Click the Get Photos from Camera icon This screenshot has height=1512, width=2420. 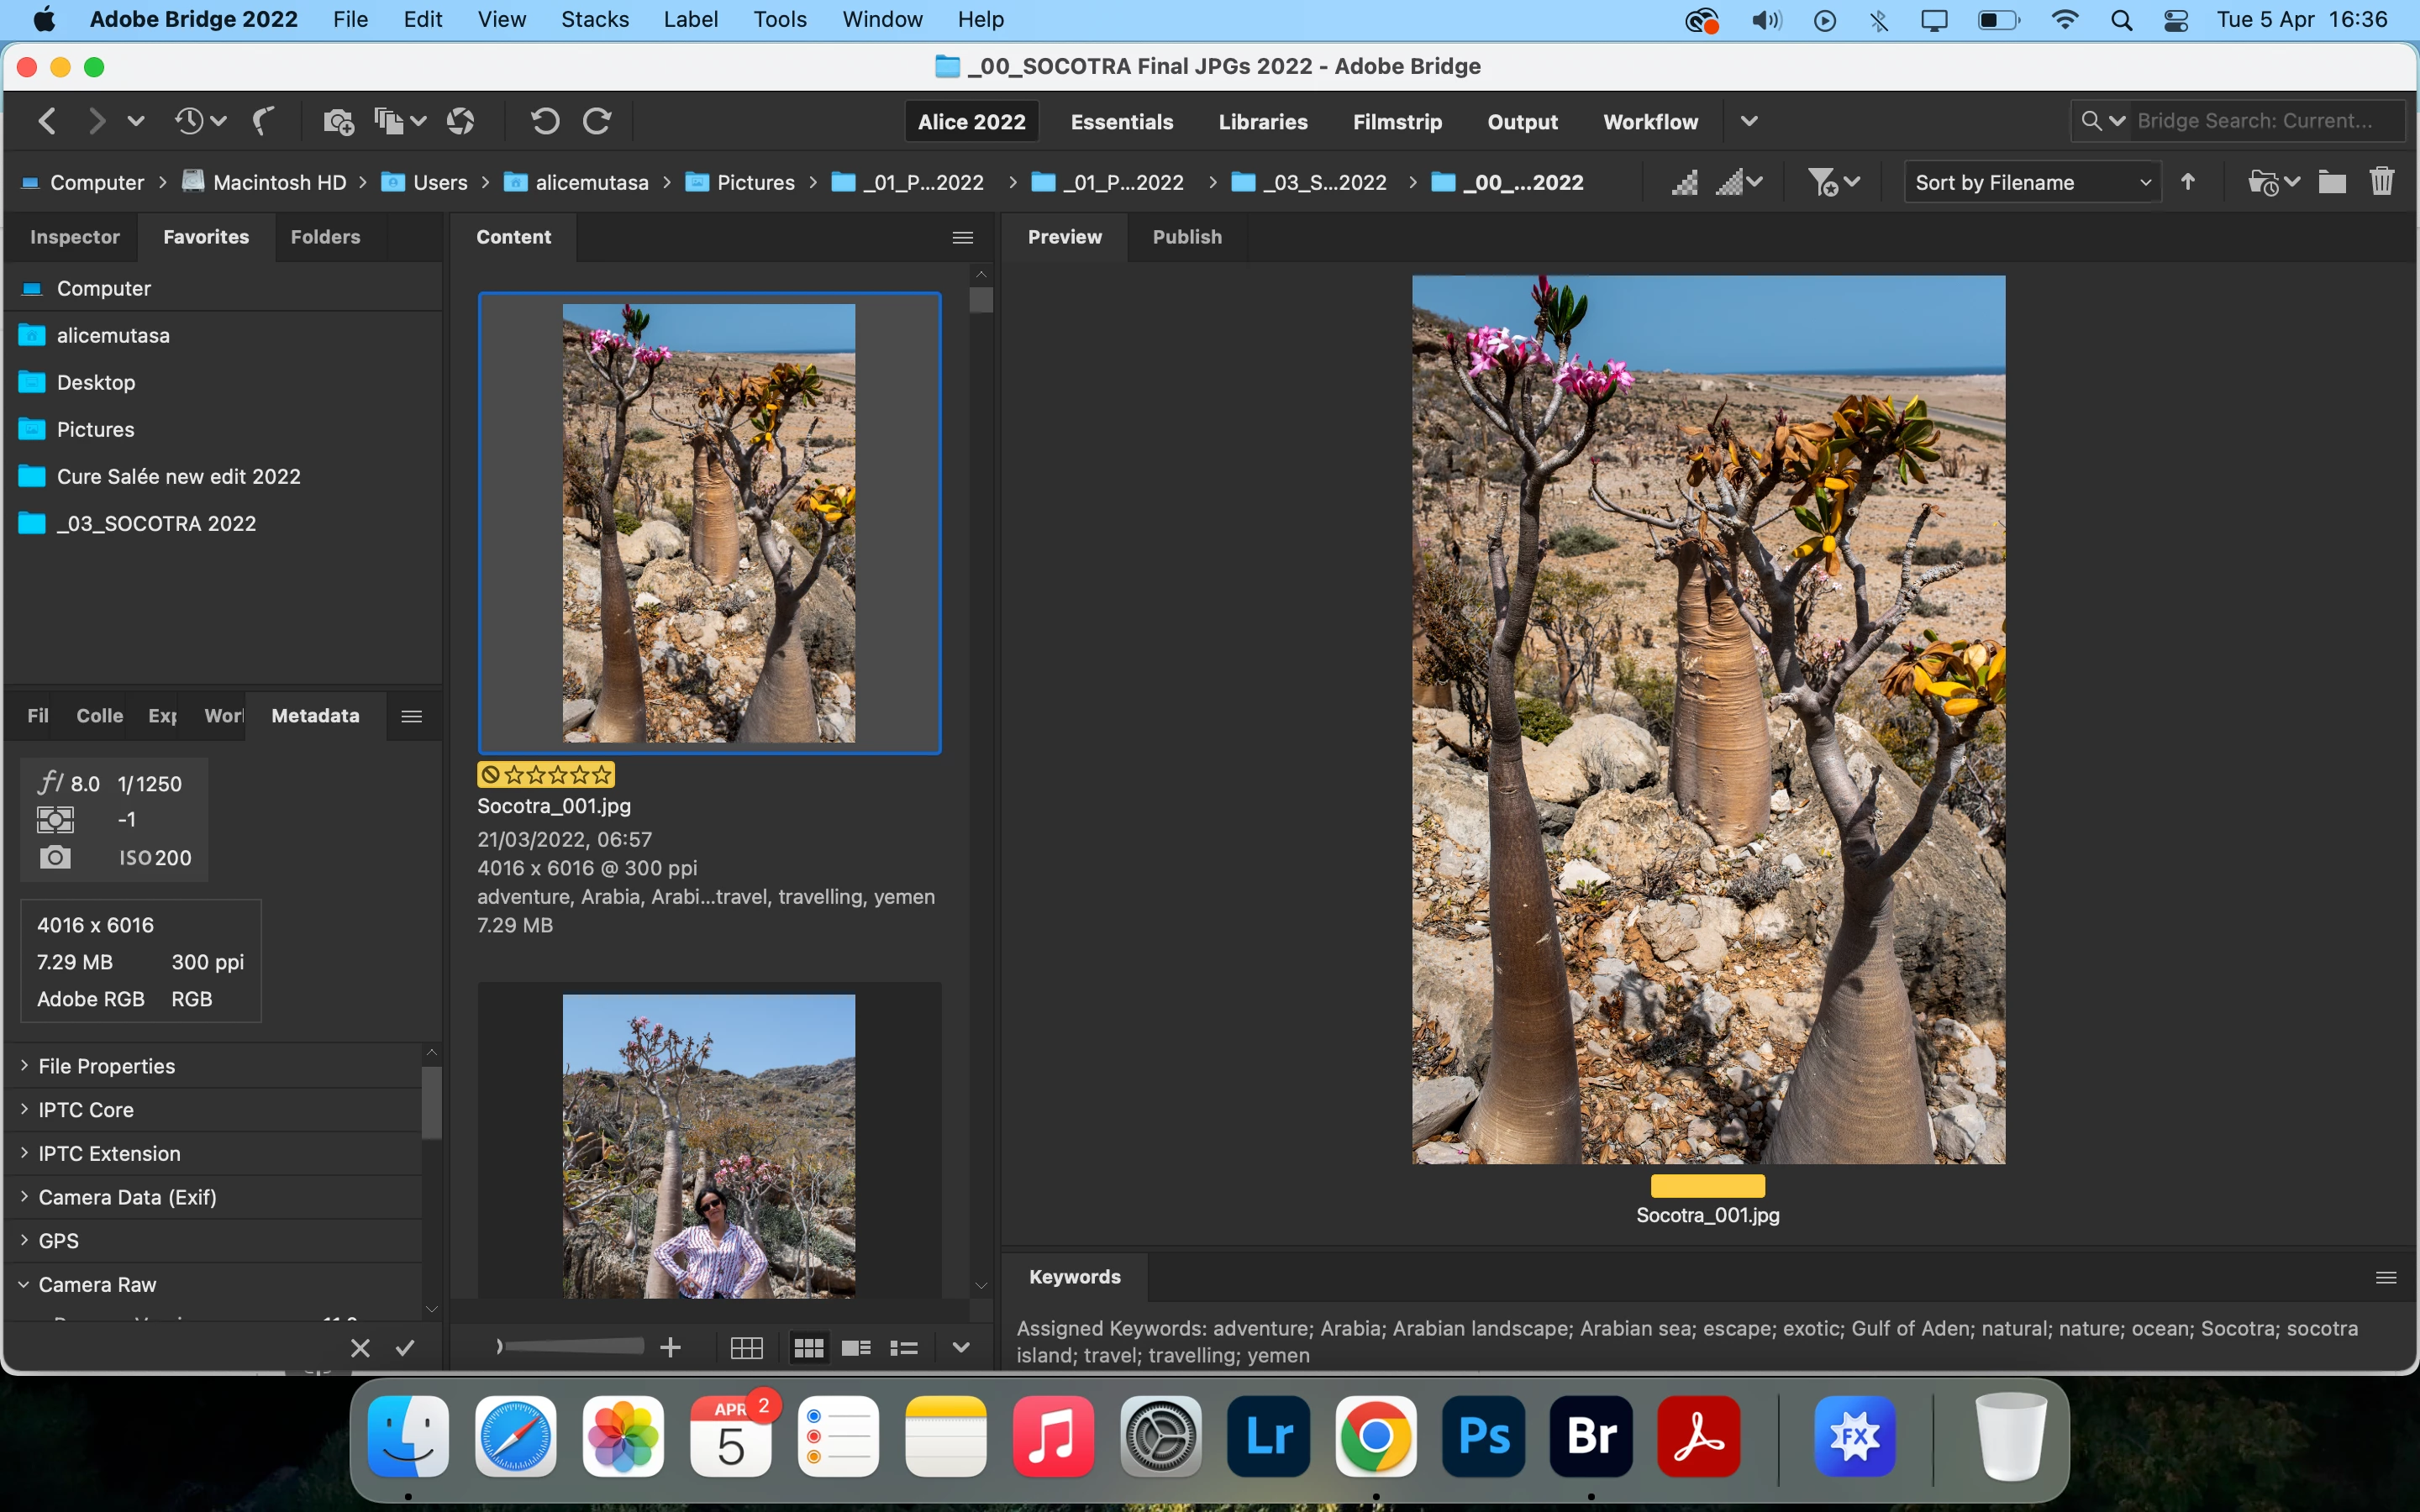(338, 122)
